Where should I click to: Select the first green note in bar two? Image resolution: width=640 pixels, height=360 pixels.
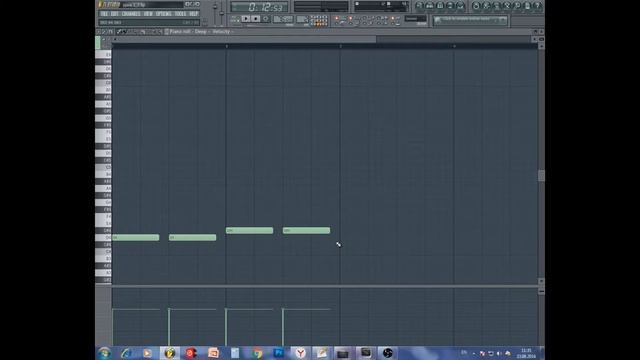coord(249,231)
